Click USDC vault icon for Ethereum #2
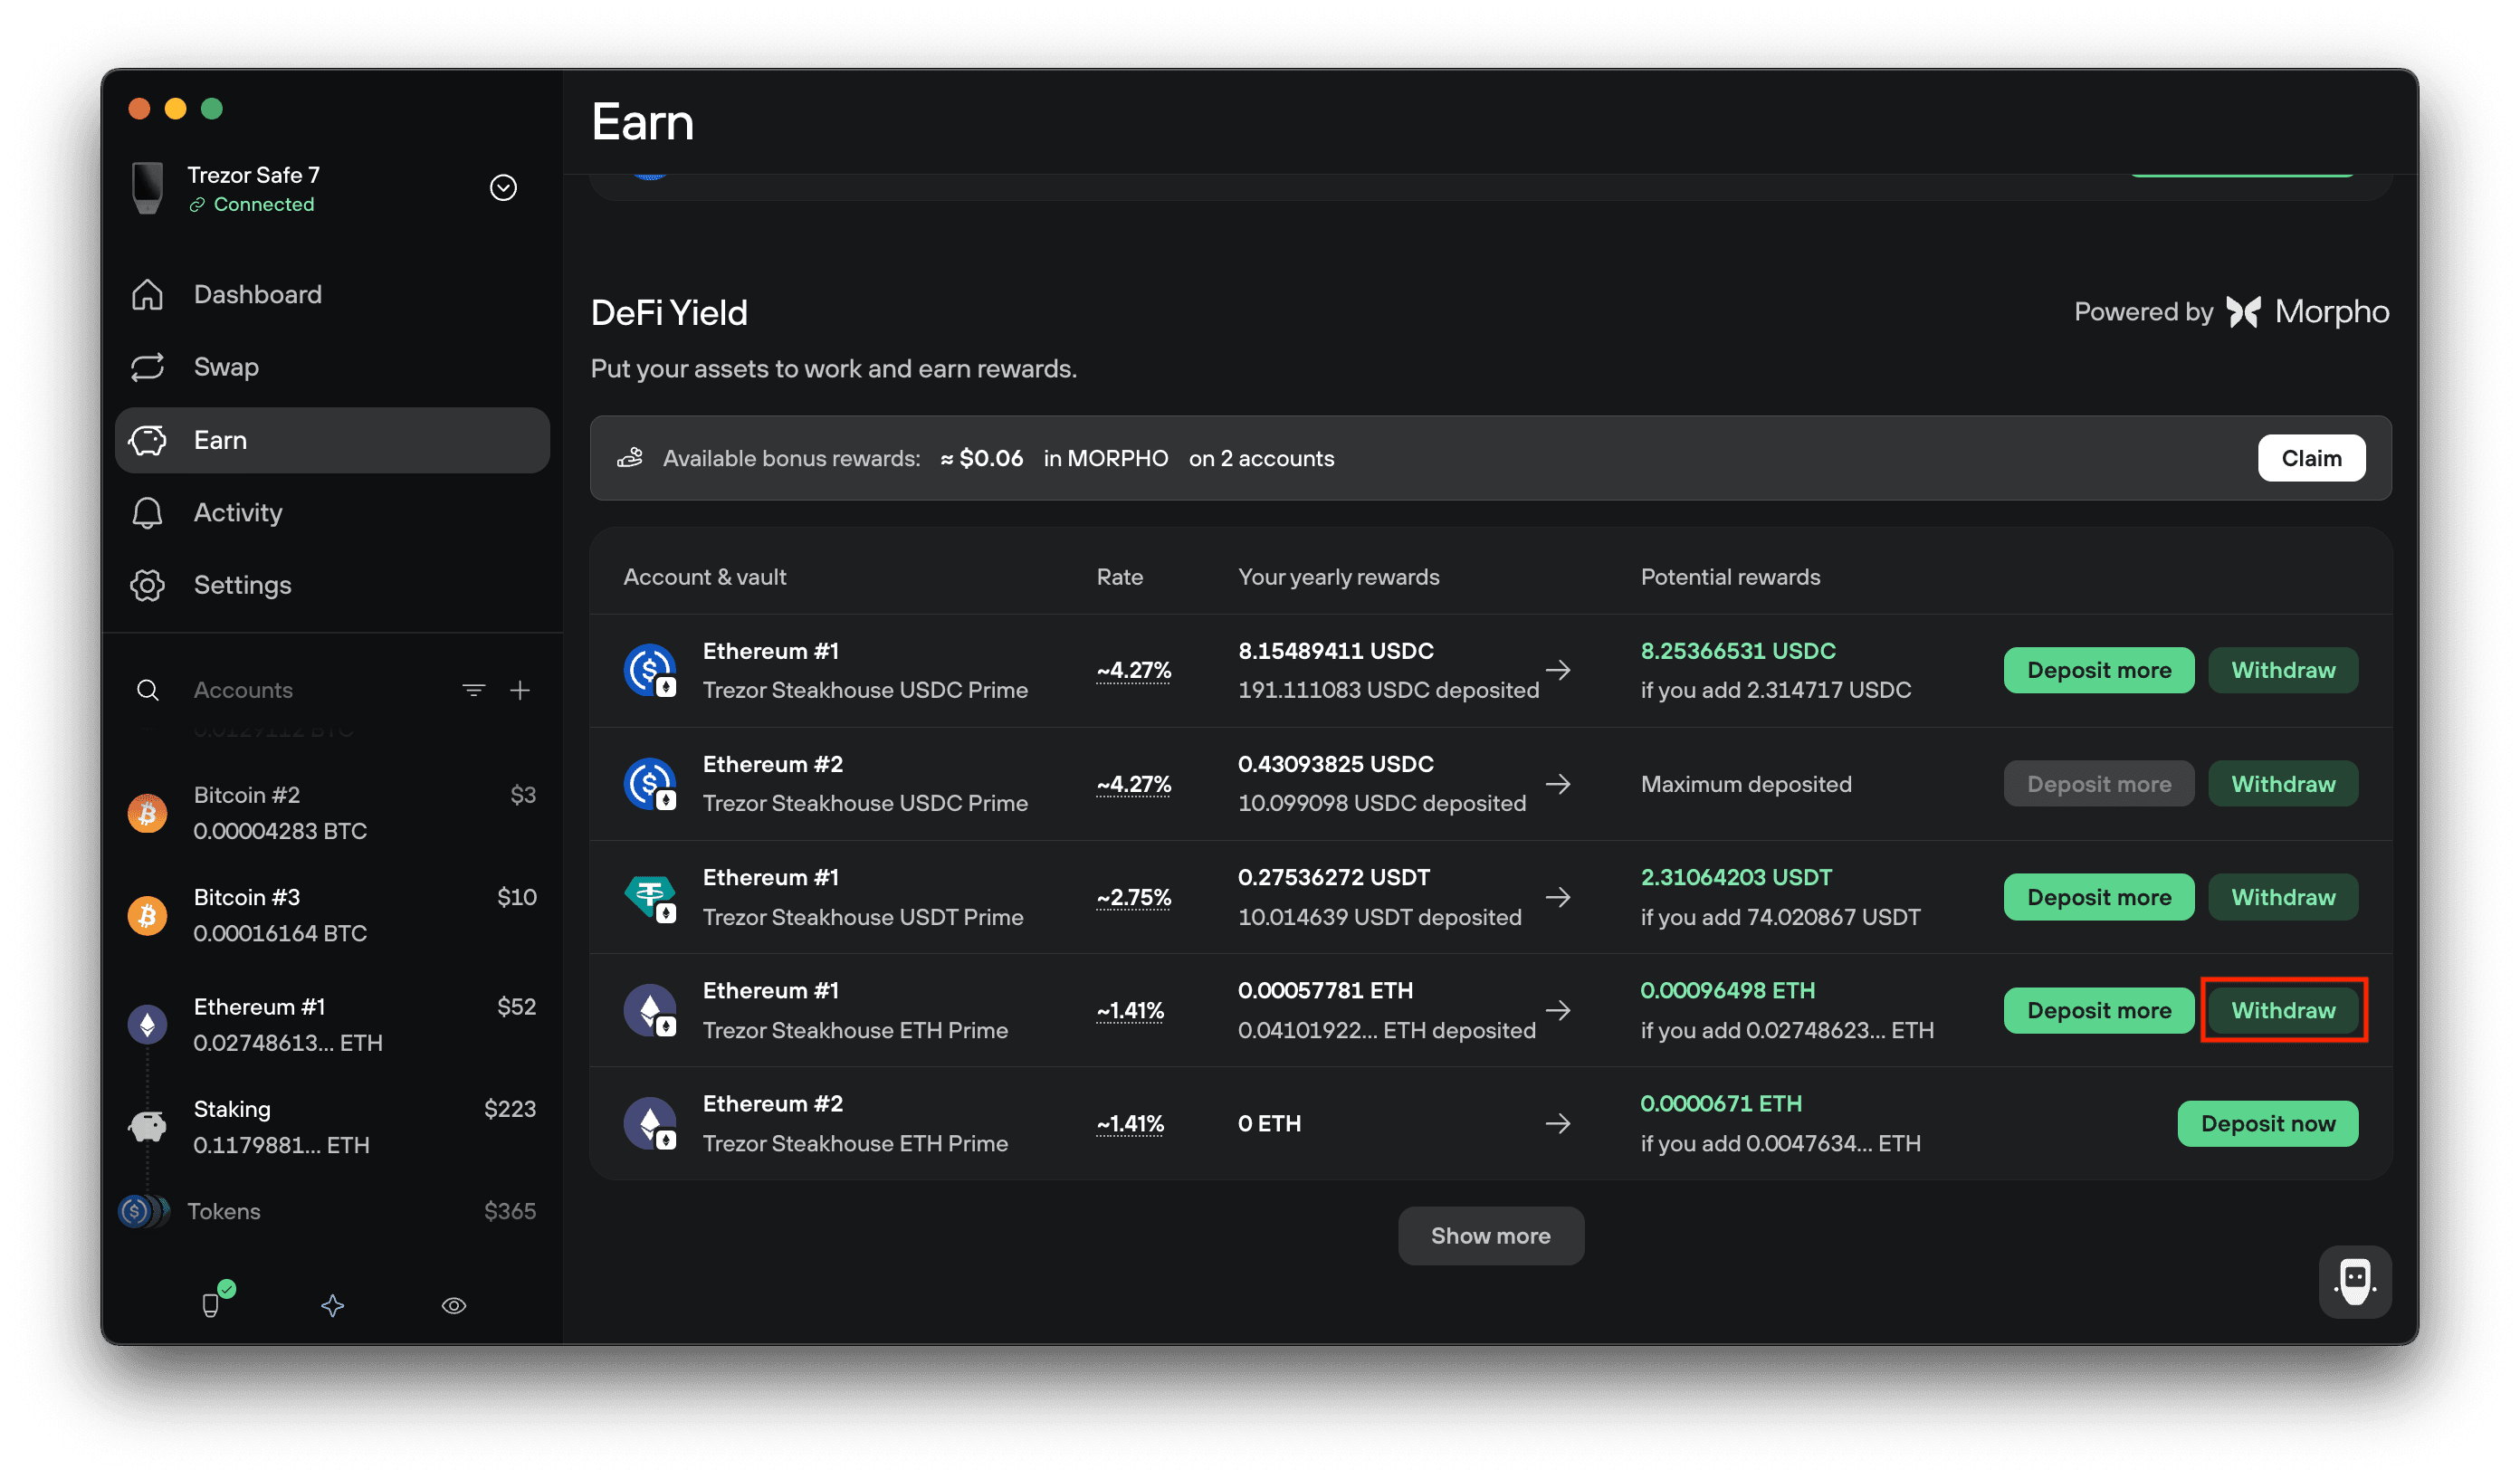The height and width of the screenshot is (1479, 2520). (x=650, y=784)
